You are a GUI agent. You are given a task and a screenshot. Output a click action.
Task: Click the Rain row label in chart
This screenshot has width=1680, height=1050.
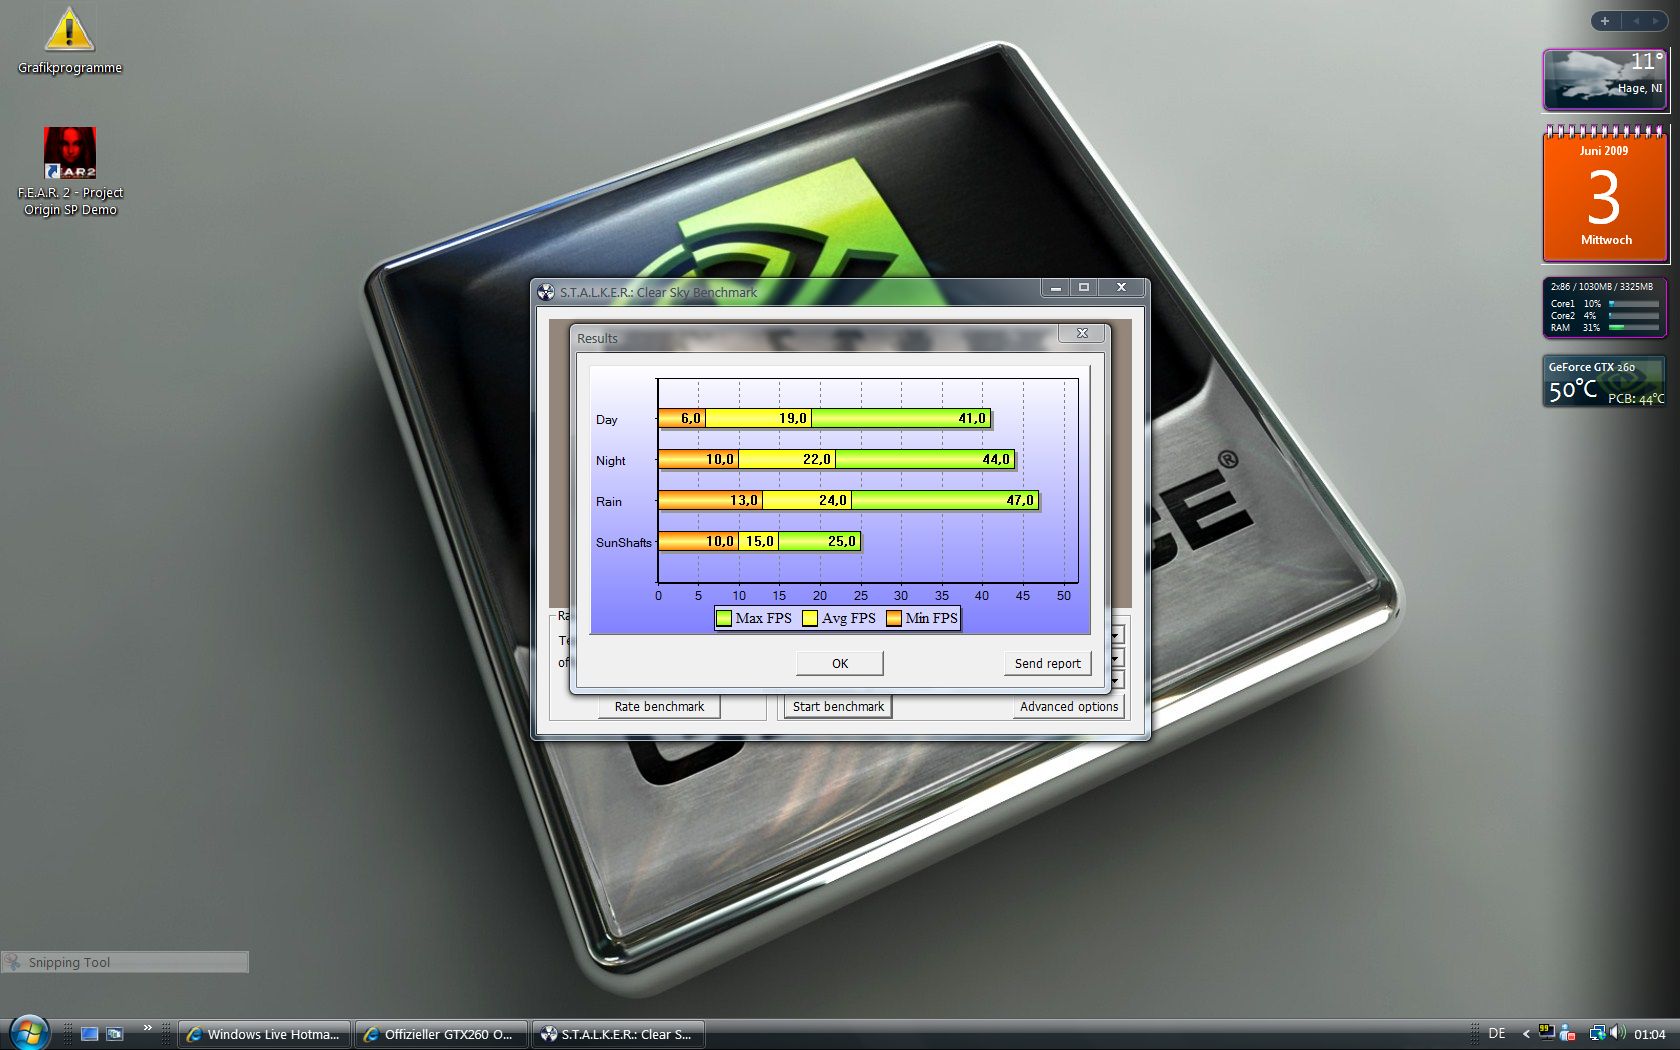tap(608, 501)
